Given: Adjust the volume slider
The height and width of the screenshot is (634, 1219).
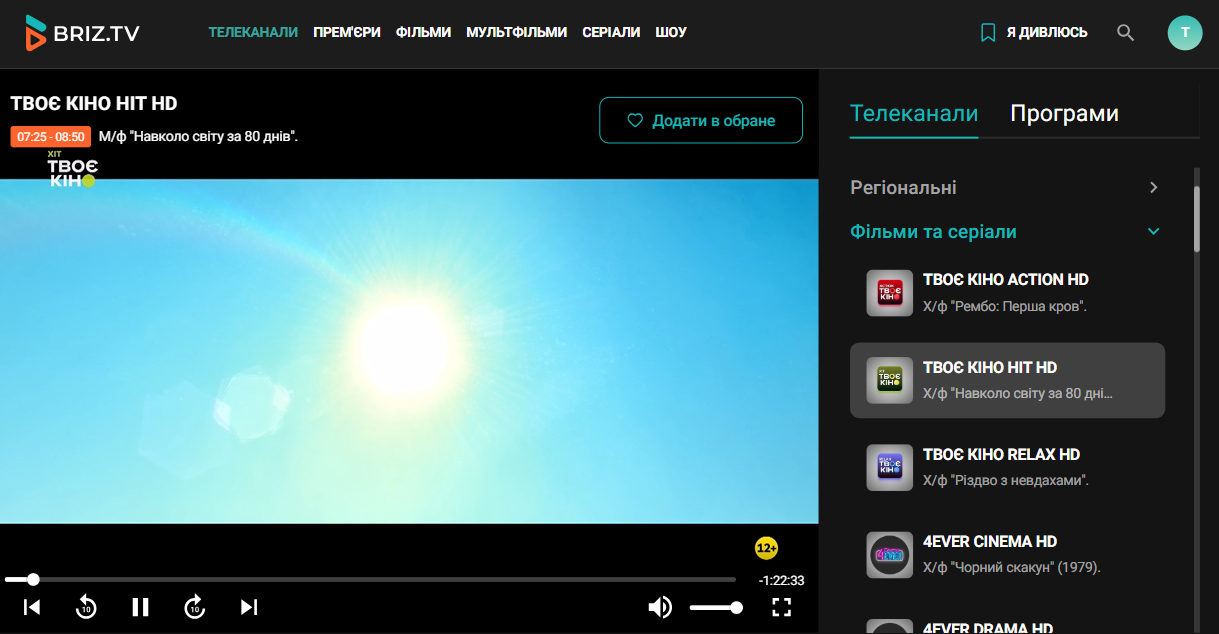Looking at the screenshot, I should [715, 607].
